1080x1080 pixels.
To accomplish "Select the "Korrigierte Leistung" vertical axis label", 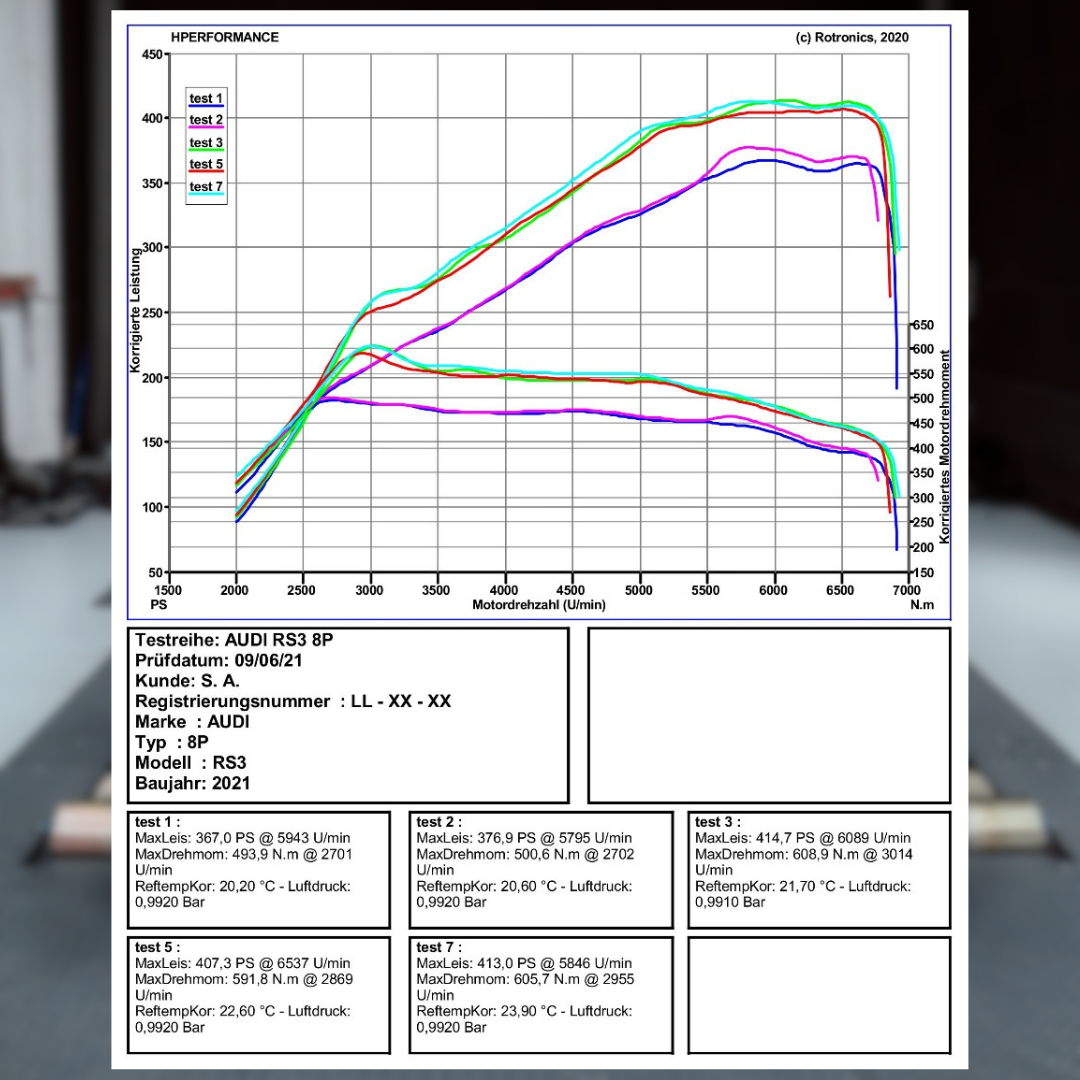I will pos(135,312).
